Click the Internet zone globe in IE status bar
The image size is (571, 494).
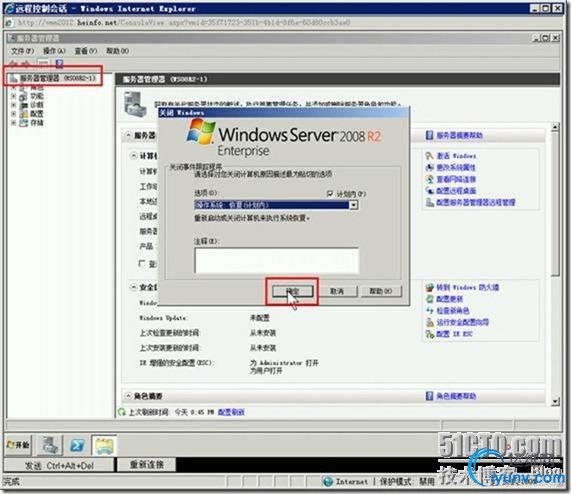[x=328, y=481]
